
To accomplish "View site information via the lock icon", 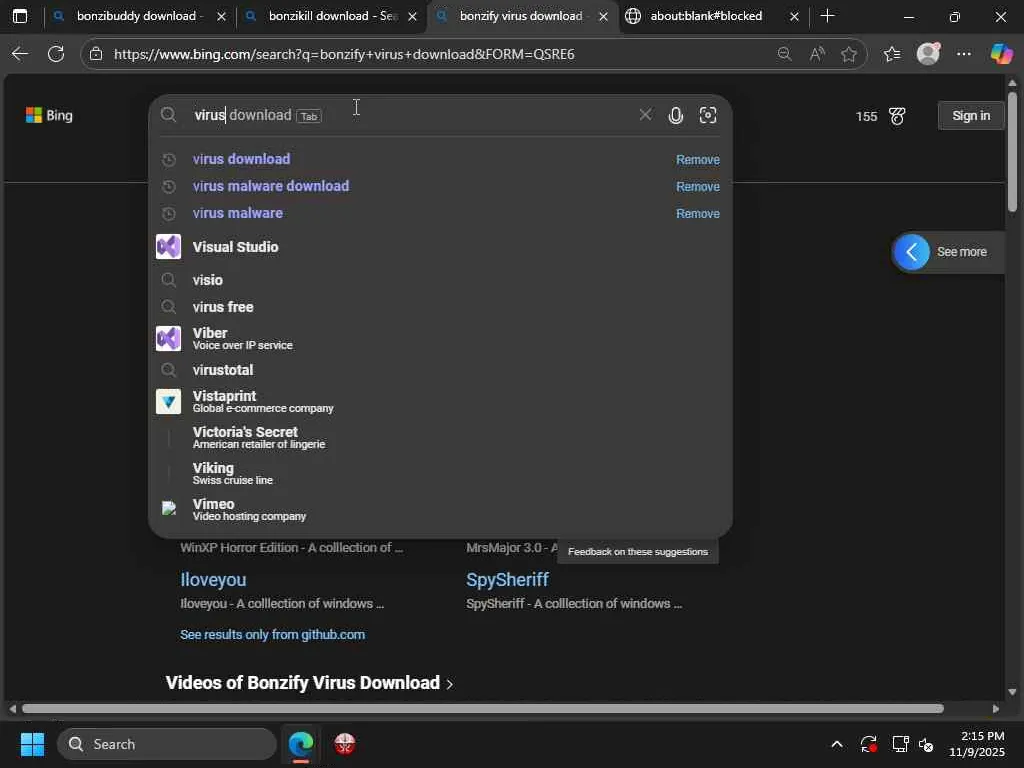I will pyautogui.click(x=96, y=54).
